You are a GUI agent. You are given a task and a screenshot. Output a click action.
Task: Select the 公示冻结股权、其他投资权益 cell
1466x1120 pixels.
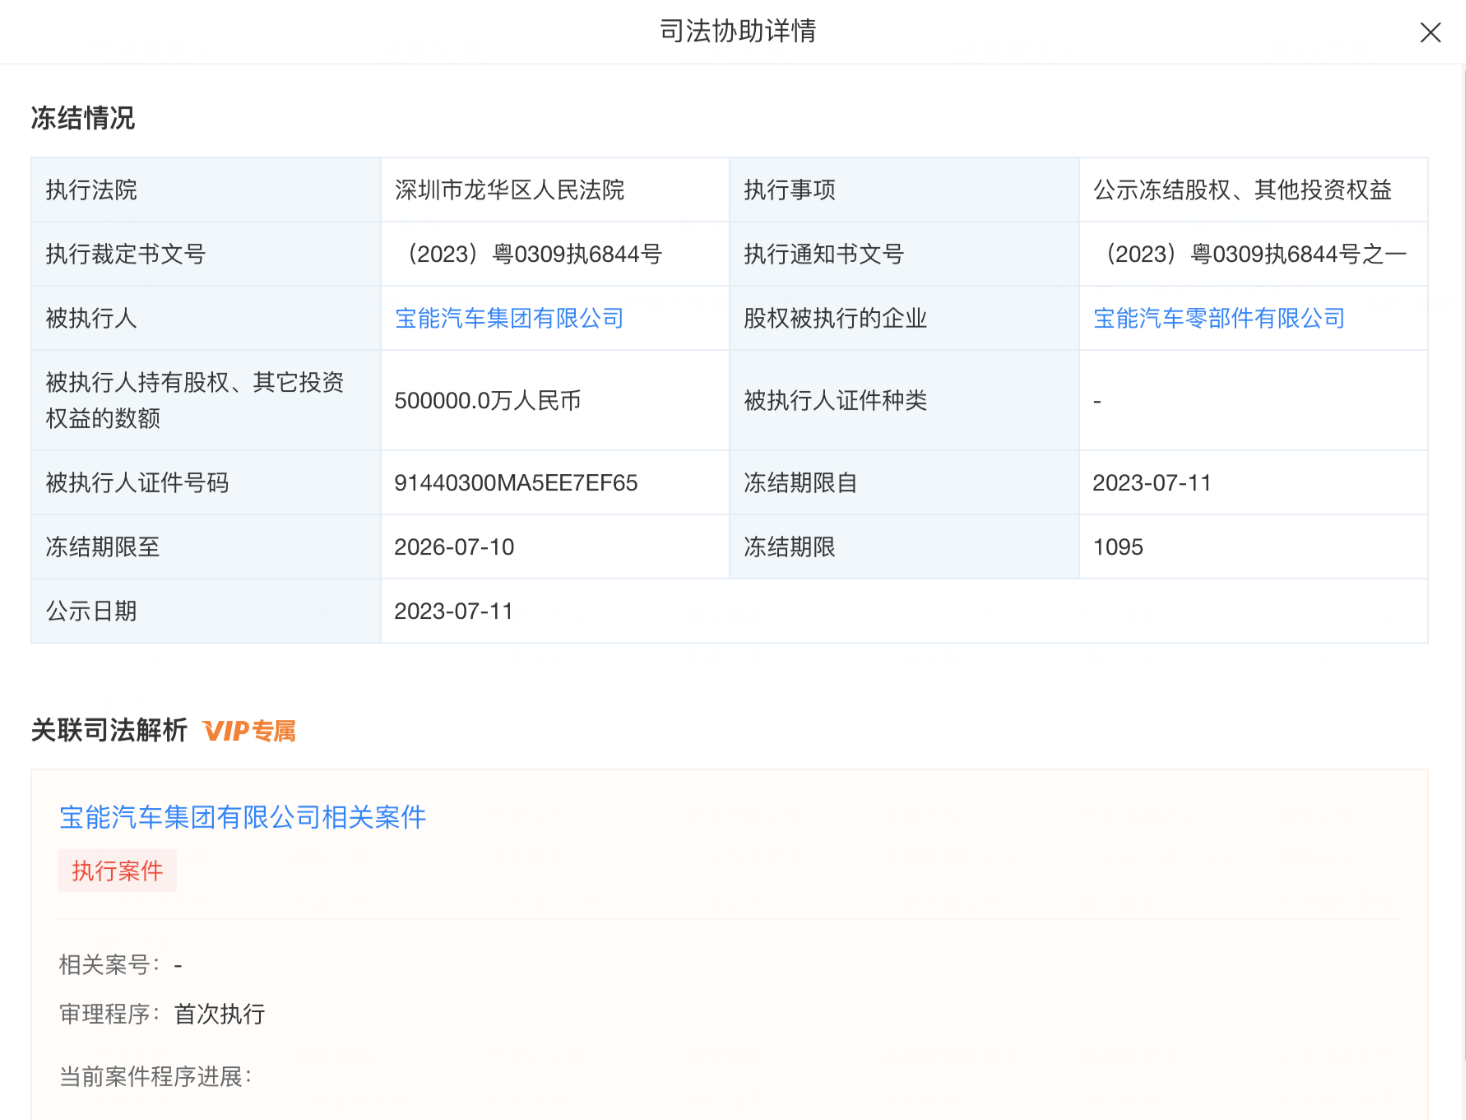tap(1242, 190)
